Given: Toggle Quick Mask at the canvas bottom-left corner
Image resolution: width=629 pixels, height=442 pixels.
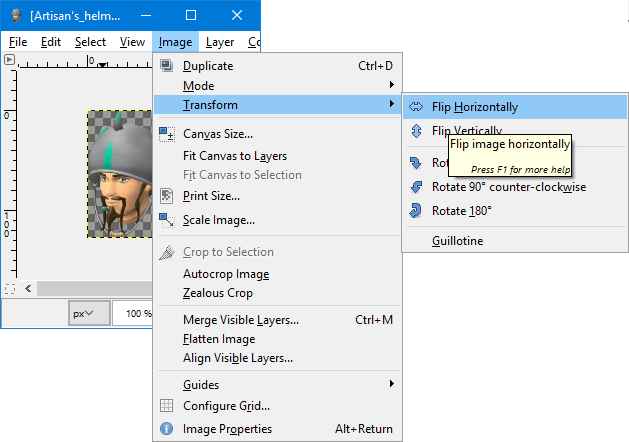Looking at the screenshot, I should click(x=10, y=288).
